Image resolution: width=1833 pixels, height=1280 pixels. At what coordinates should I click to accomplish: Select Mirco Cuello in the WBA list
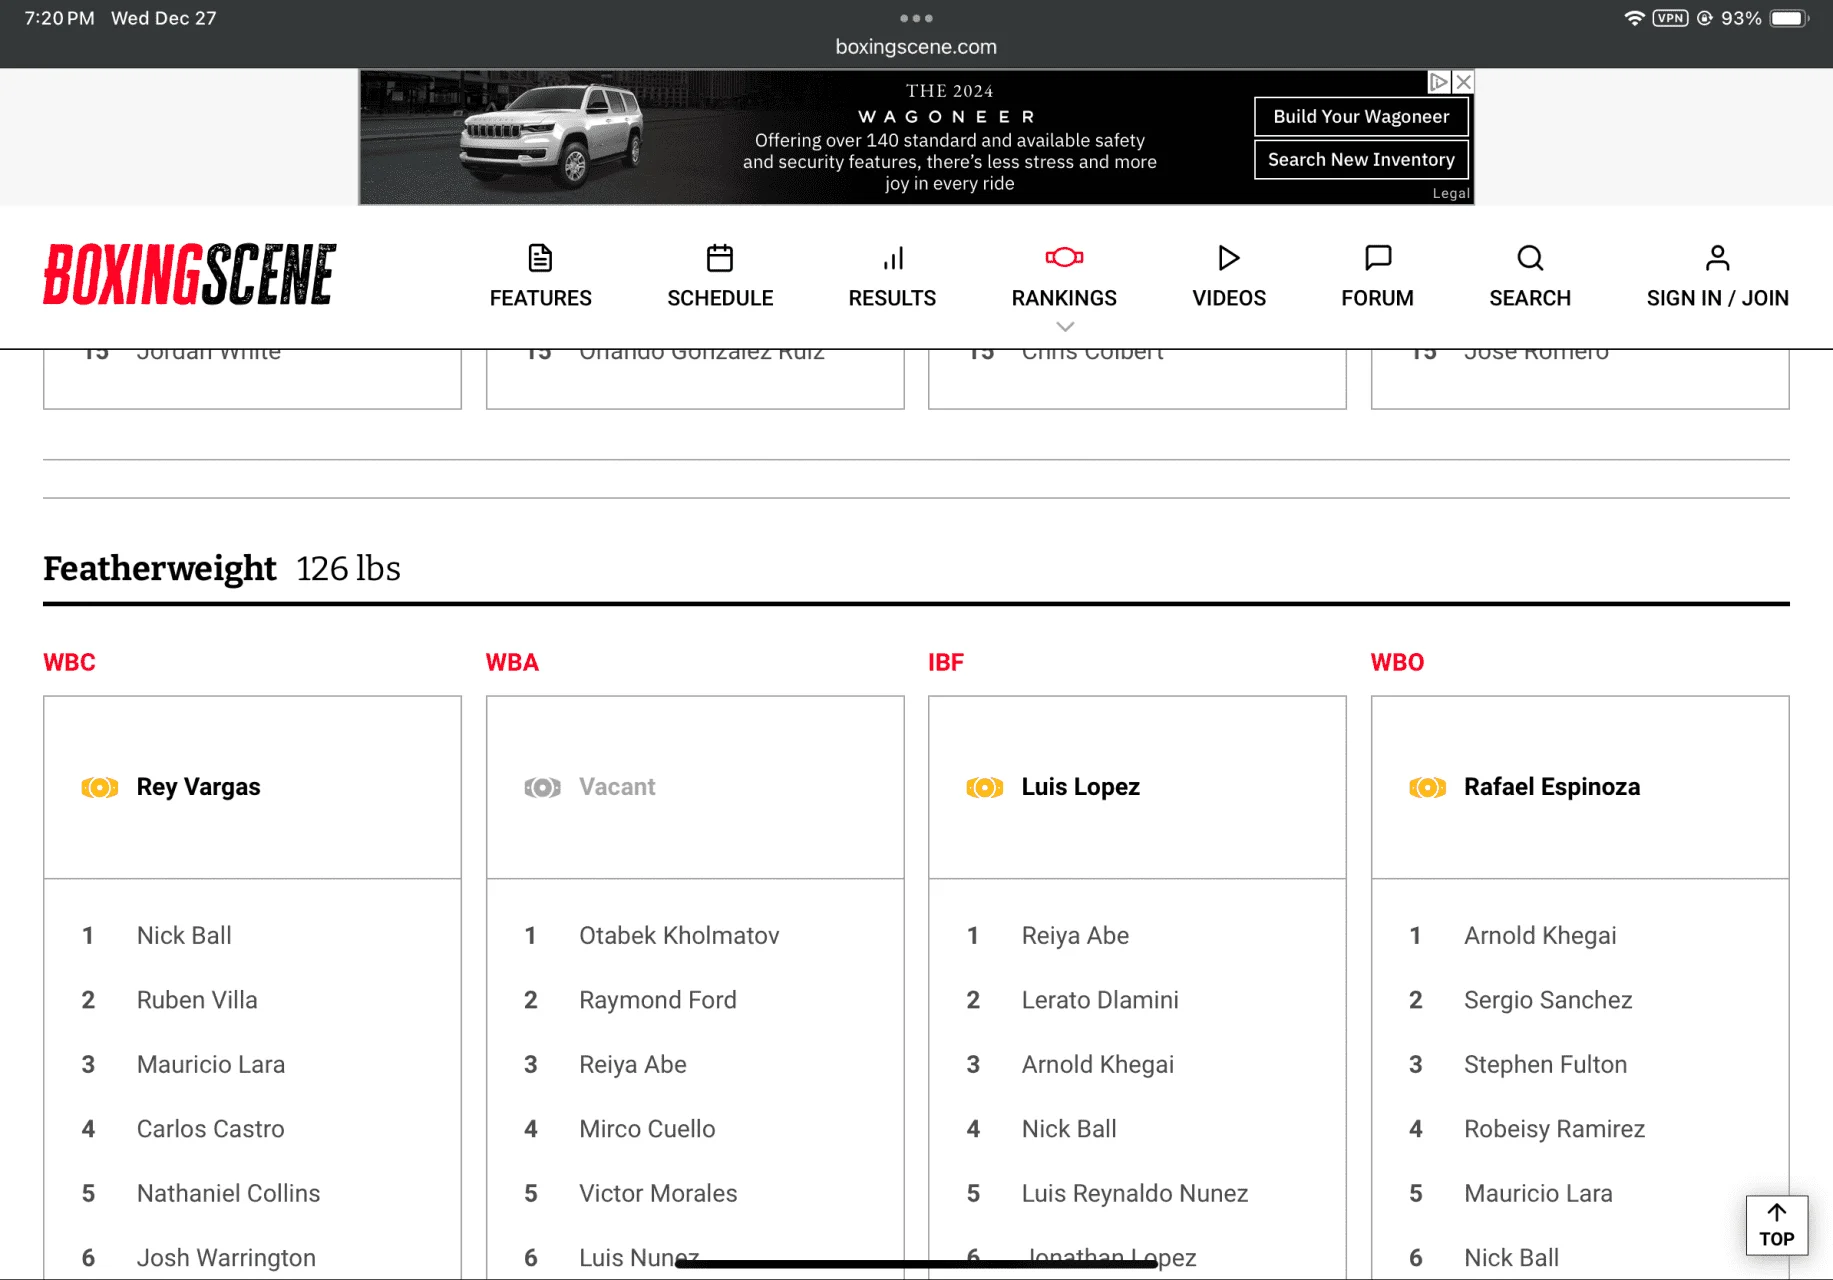pyautogui.click(x=647, y=1129)
